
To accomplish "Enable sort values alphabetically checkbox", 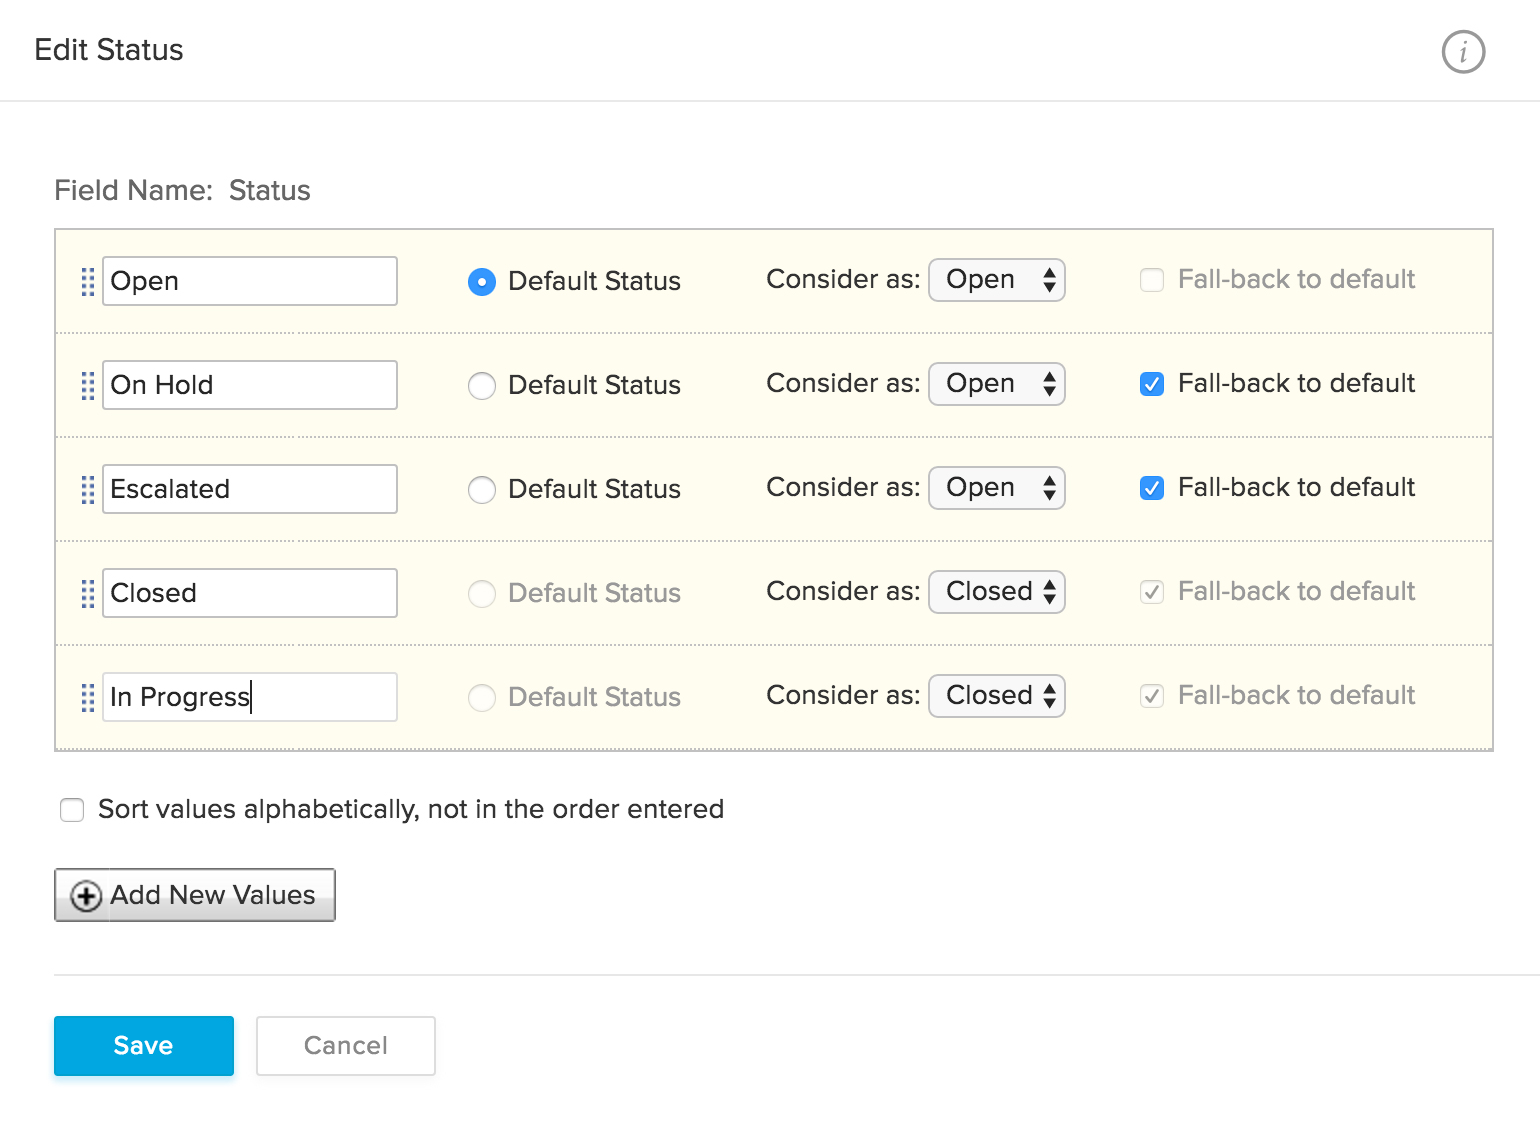I will pos(72,810).
